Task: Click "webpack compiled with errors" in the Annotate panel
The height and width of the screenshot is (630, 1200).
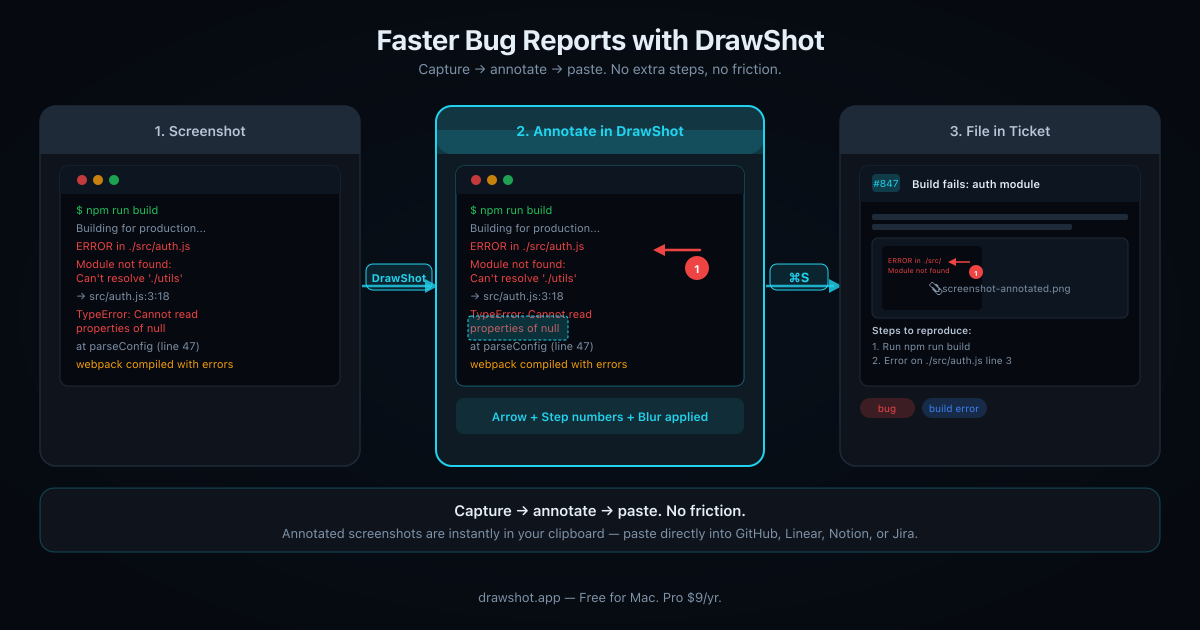Action: pos(549,364)
